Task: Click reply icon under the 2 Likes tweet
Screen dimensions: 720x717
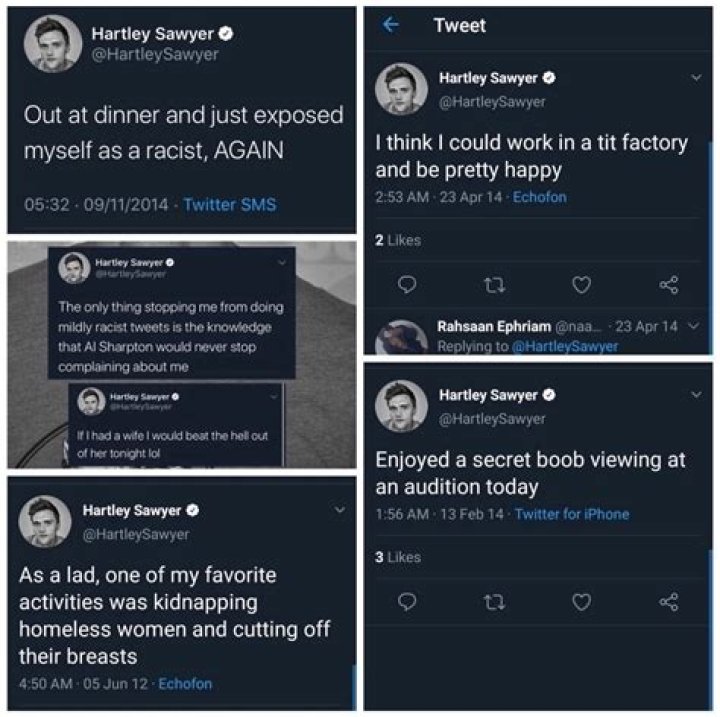Action: 406,285
